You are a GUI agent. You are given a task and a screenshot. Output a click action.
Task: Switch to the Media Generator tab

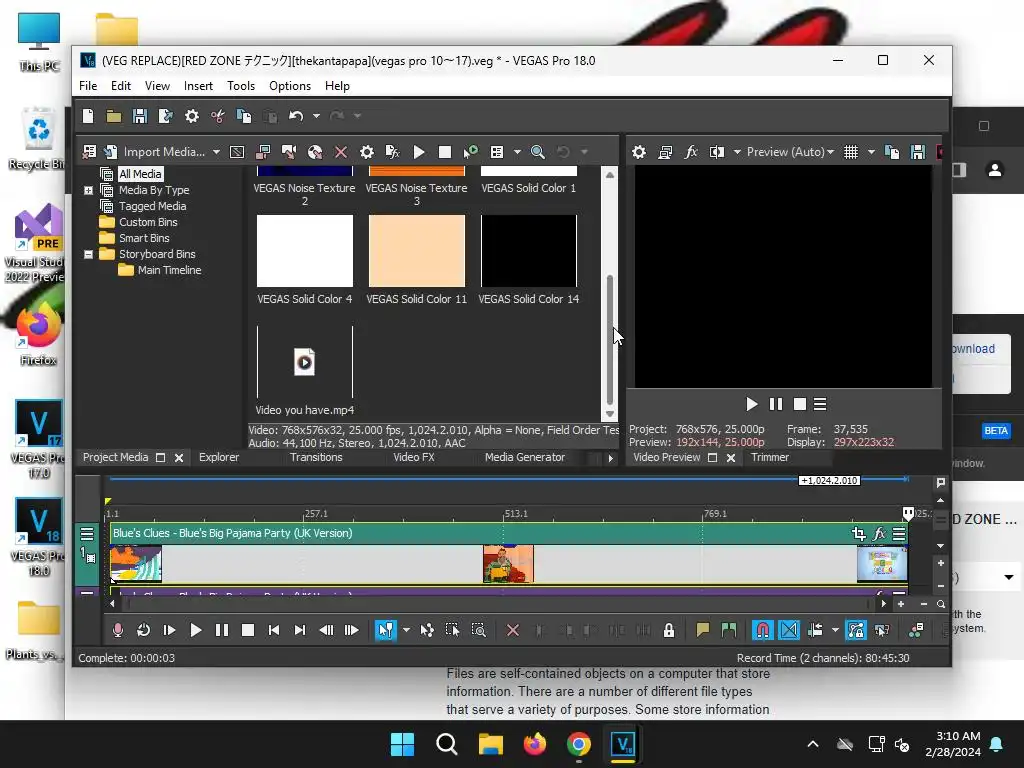524,457
